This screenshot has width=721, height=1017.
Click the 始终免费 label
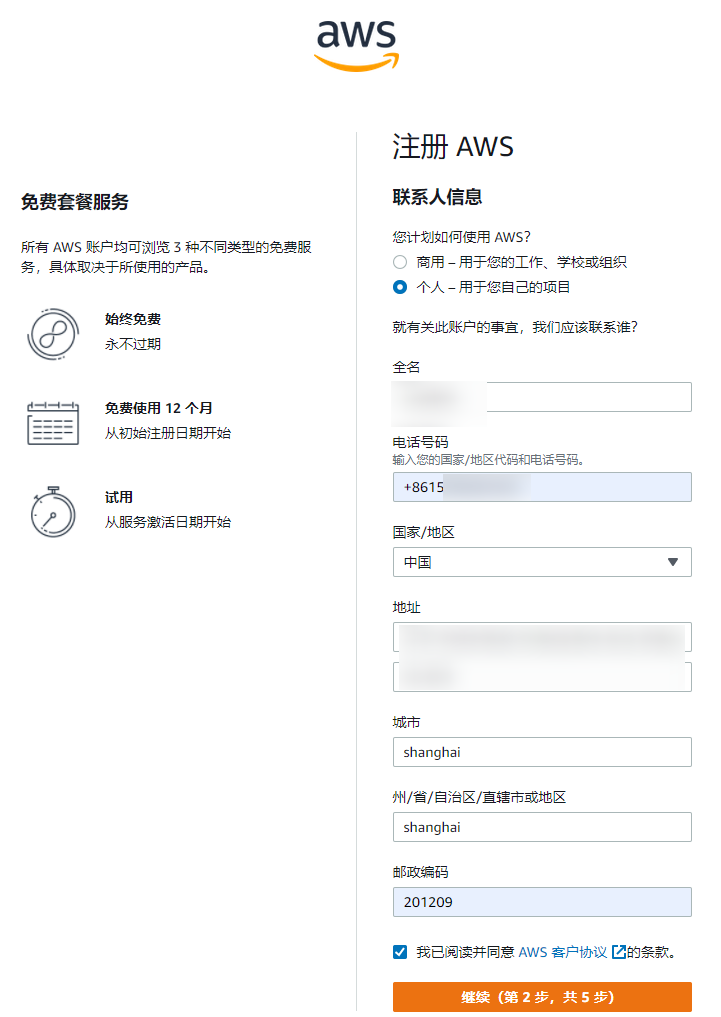click(x=133, y=319)
